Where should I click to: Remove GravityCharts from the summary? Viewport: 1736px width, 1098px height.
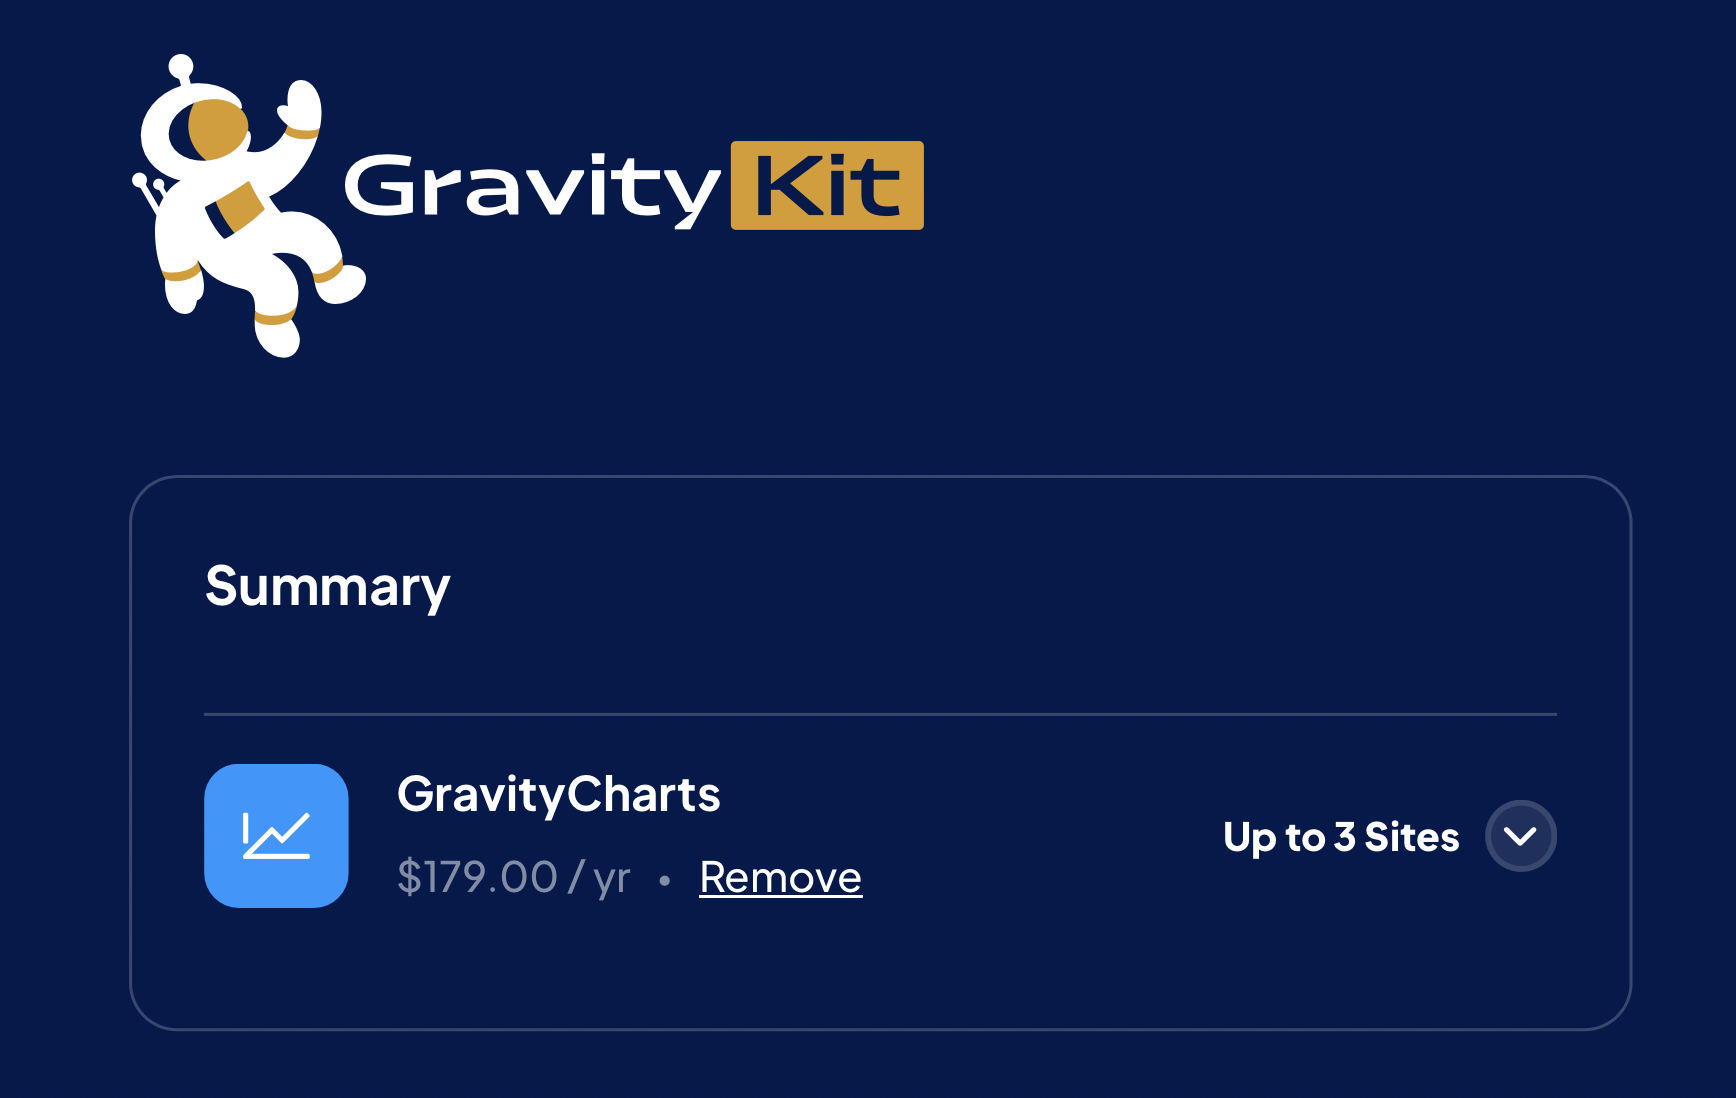[780, 878]
